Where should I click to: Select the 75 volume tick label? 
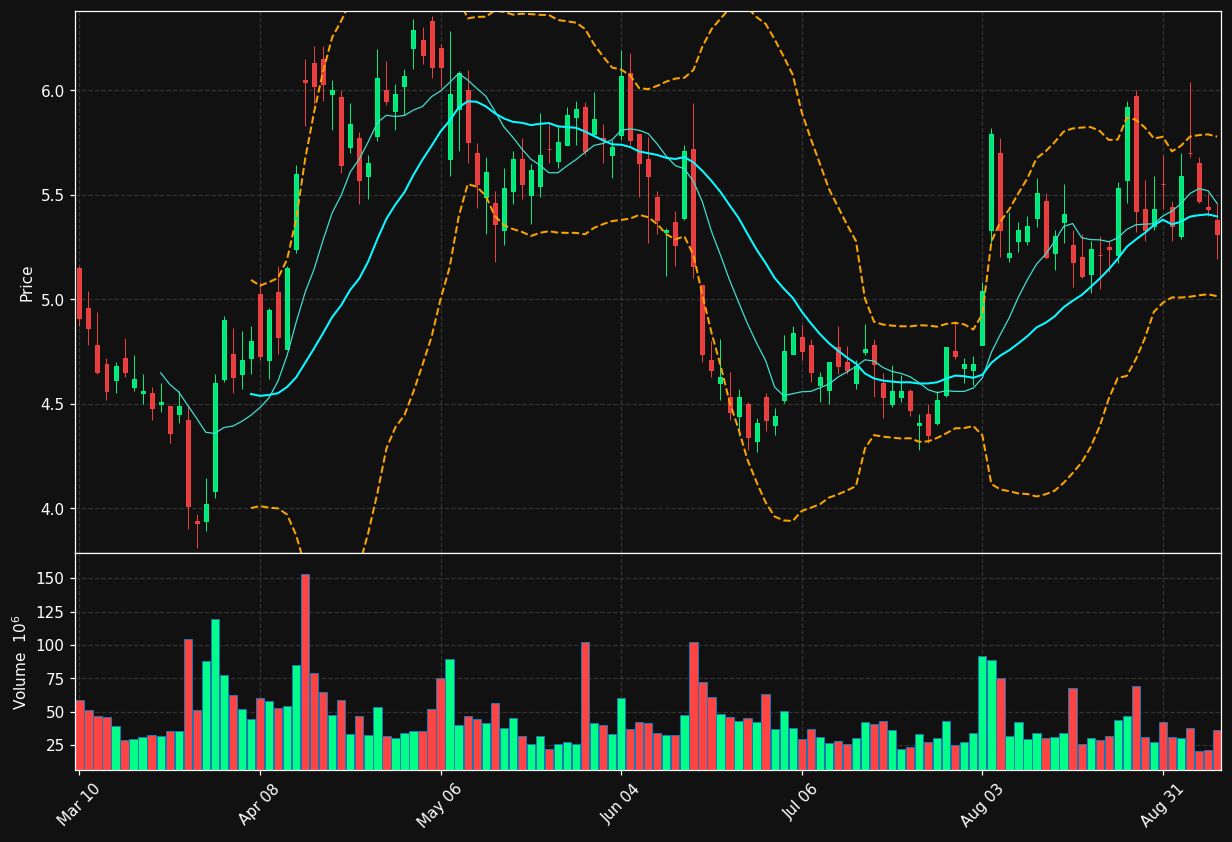pos(56,679)
